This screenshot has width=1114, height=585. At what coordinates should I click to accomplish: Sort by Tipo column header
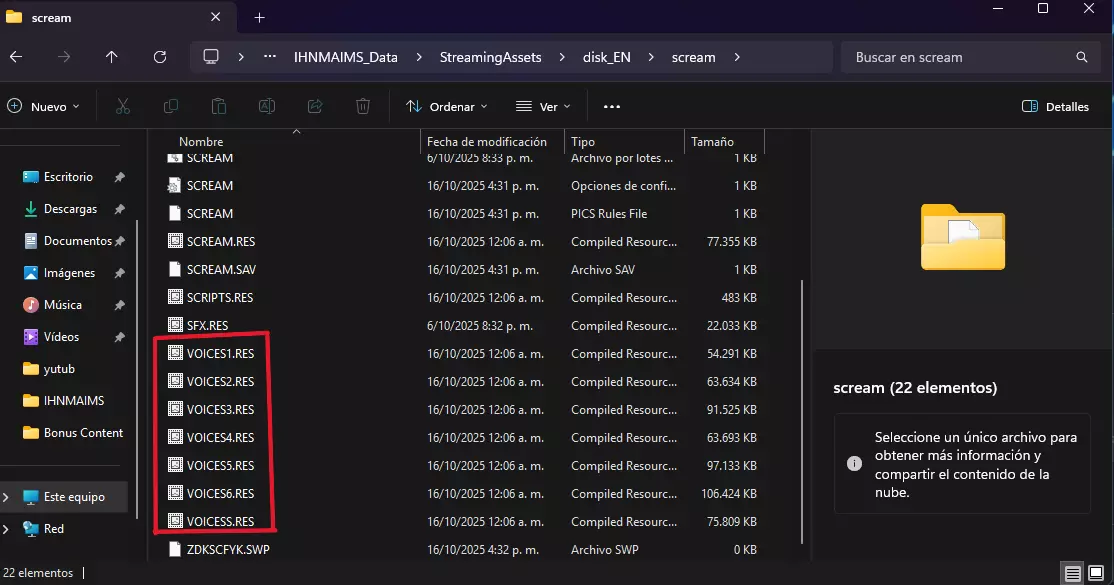coord(583,141)
